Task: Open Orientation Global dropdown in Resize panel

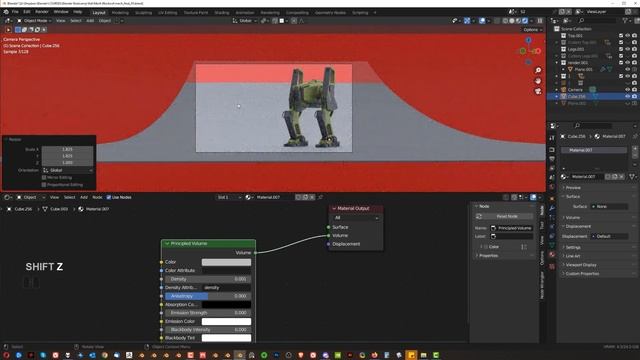Action: click(x=67, y=170)
